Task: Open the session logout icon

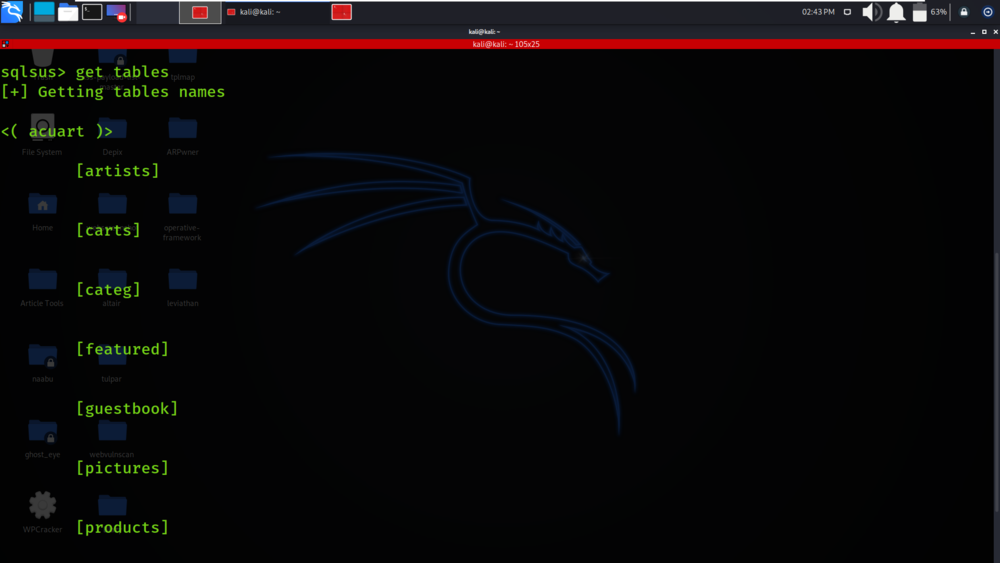Action: [x=988, y=11]
